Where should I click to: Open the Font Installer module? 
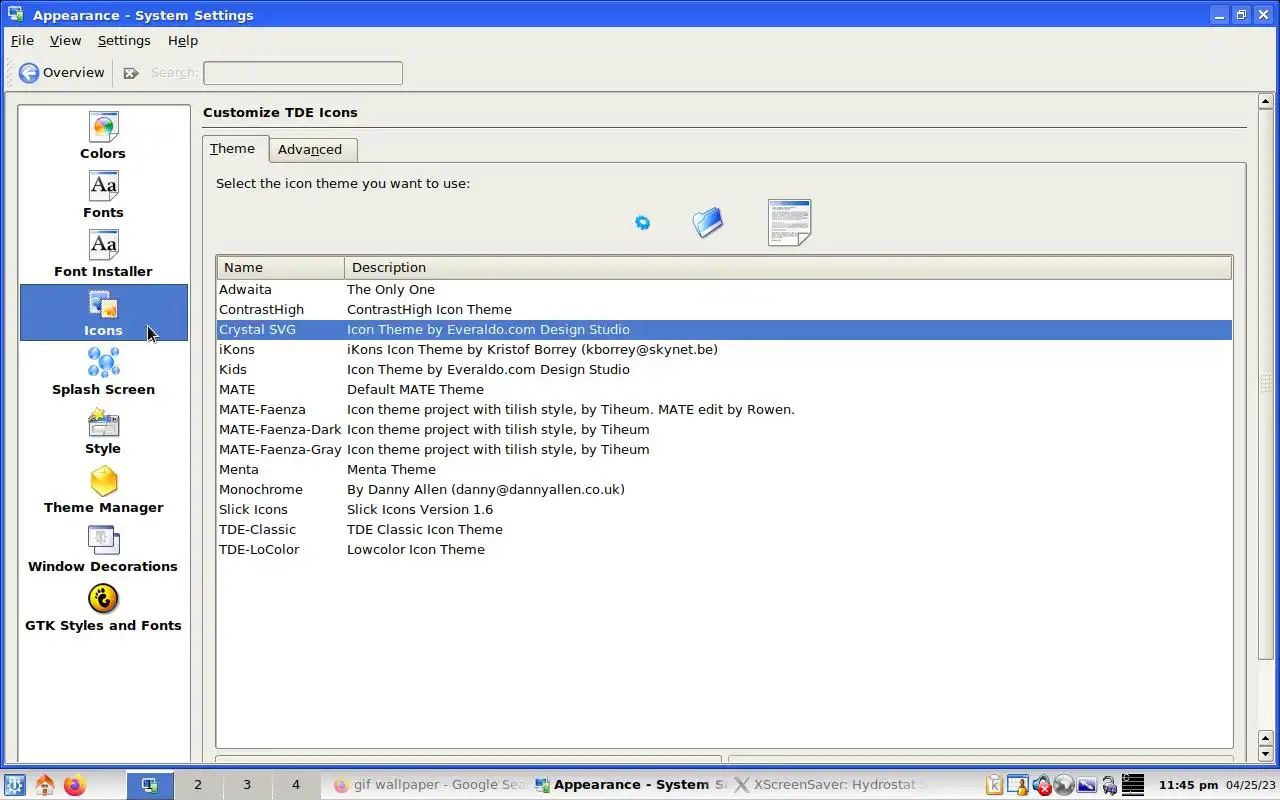coord(103,255)
